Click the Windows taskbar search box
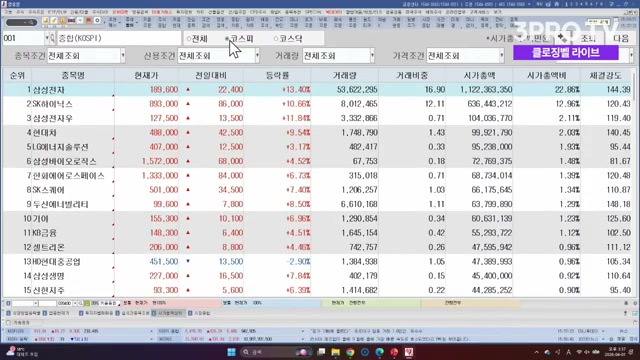Viewport: 640px width, 360px height. 276,352
